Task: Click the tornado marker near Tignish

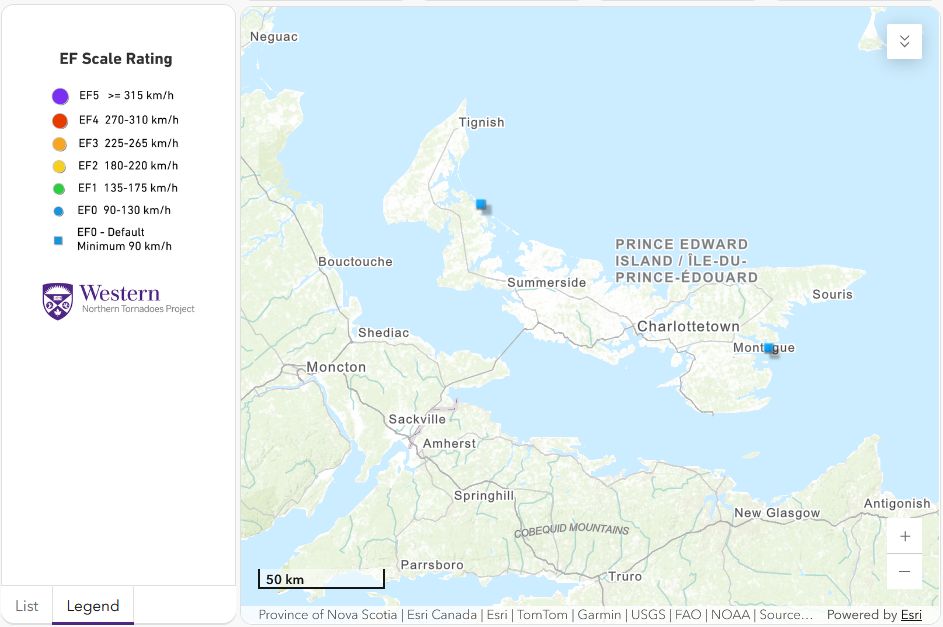Action: tap(481, 204)
